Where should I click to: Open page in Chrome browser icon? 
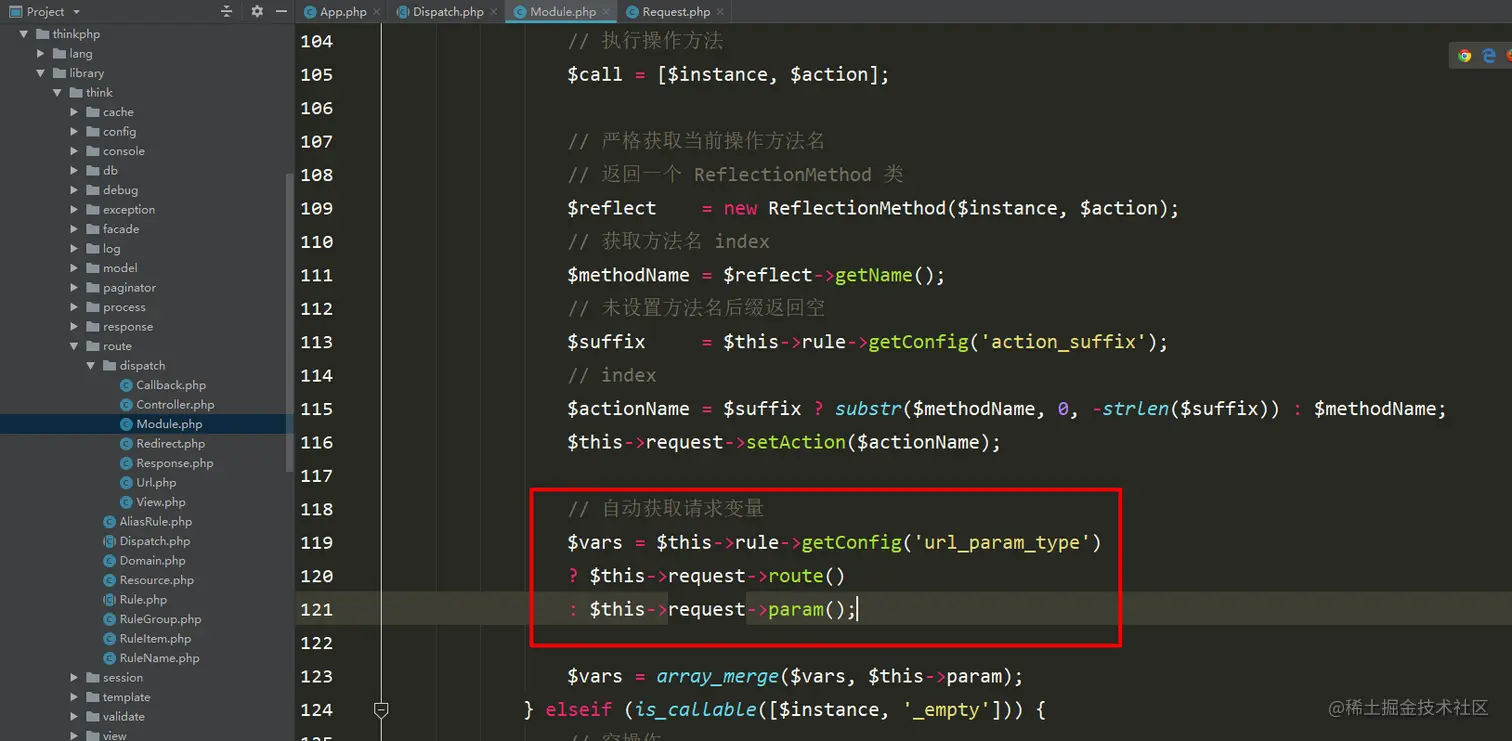point(1465,56)
